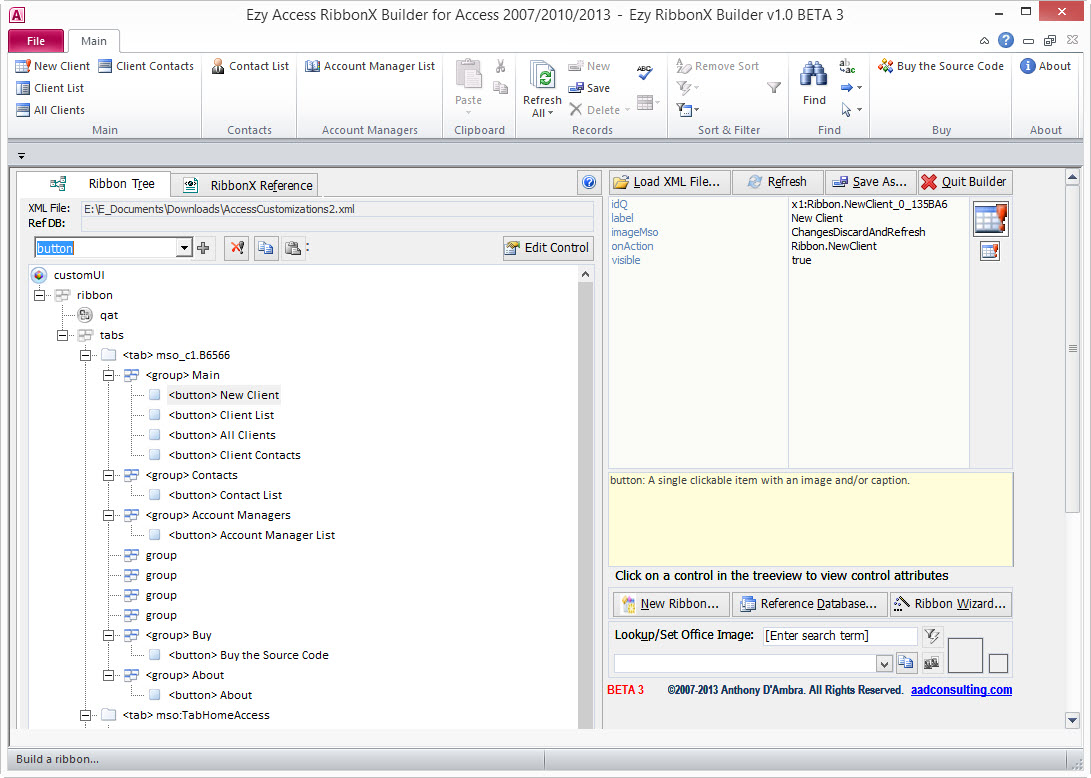Select button New Client in the tree
Screen dimensions: 1091x778
click(223, 395)
